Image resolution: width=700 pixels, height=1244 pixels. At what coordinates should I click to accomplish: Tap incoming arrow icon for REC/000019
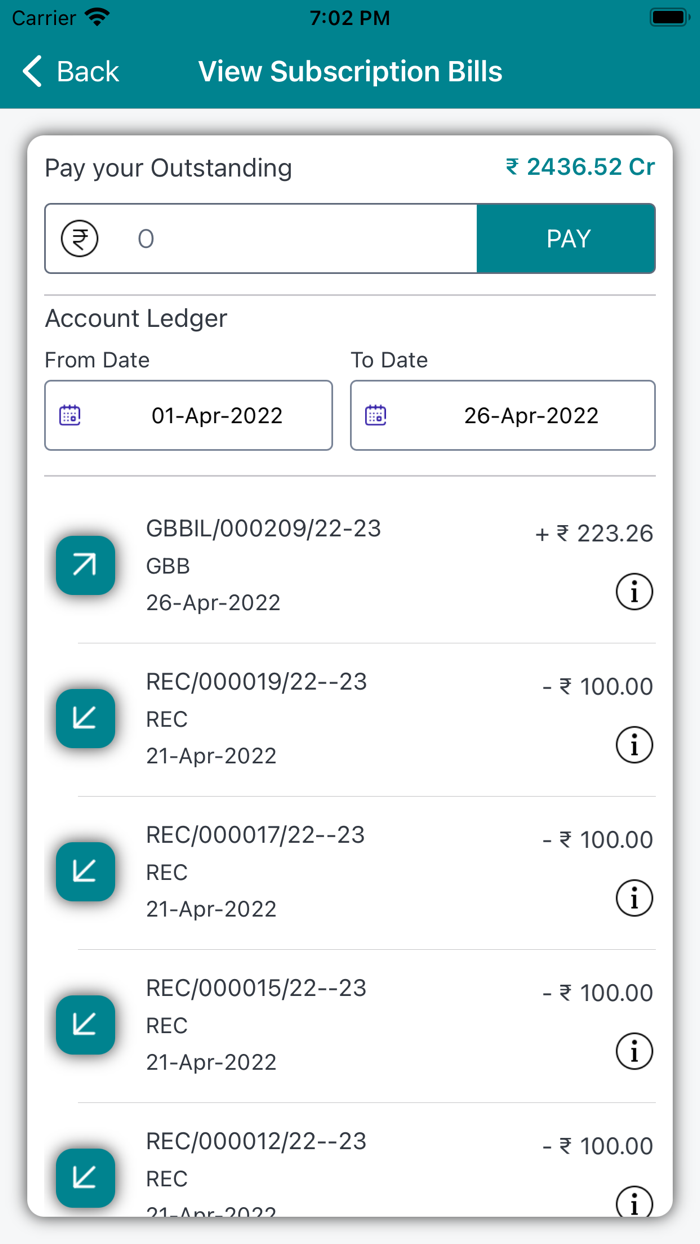click(x=85, y=719)
